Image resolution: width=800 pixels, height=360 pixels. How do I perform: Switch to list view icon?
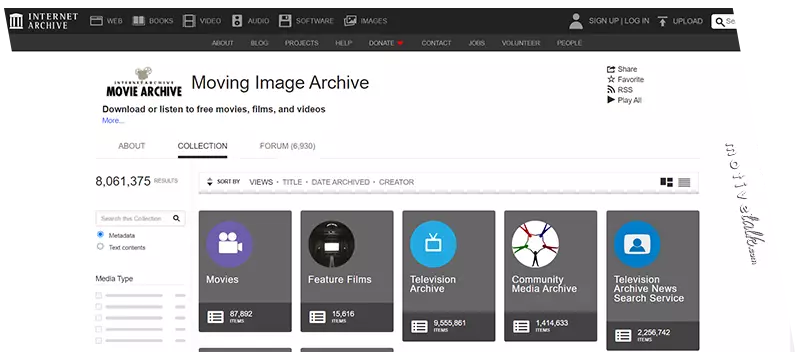pos(684,182)
